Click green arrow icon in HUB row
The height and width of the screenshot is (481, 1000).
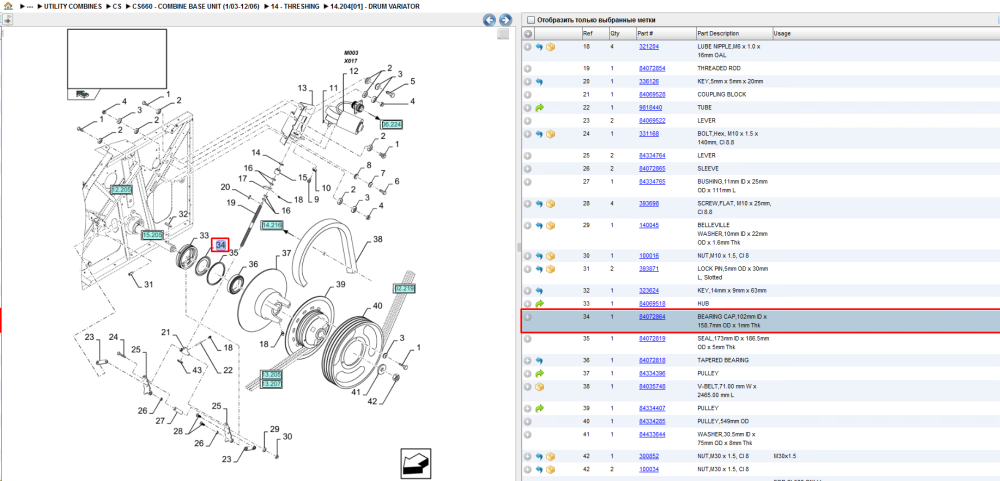pos(539,304)
